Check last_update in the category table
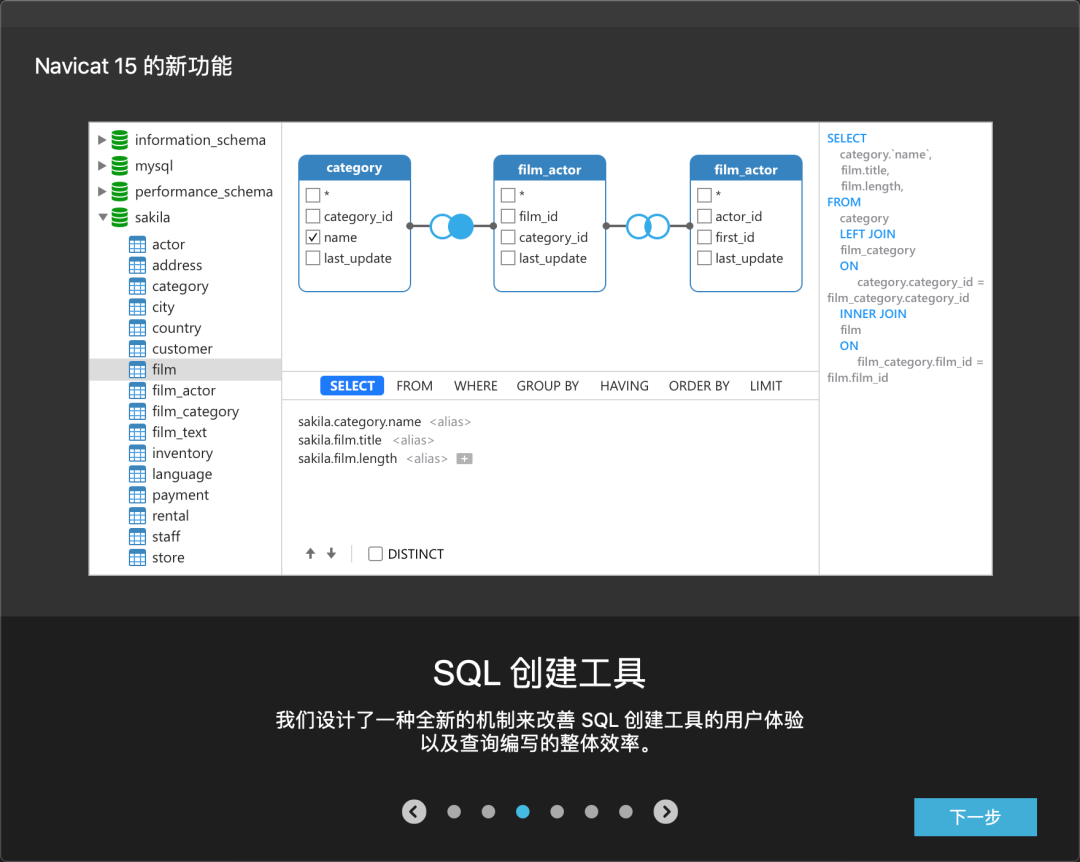 313,258
